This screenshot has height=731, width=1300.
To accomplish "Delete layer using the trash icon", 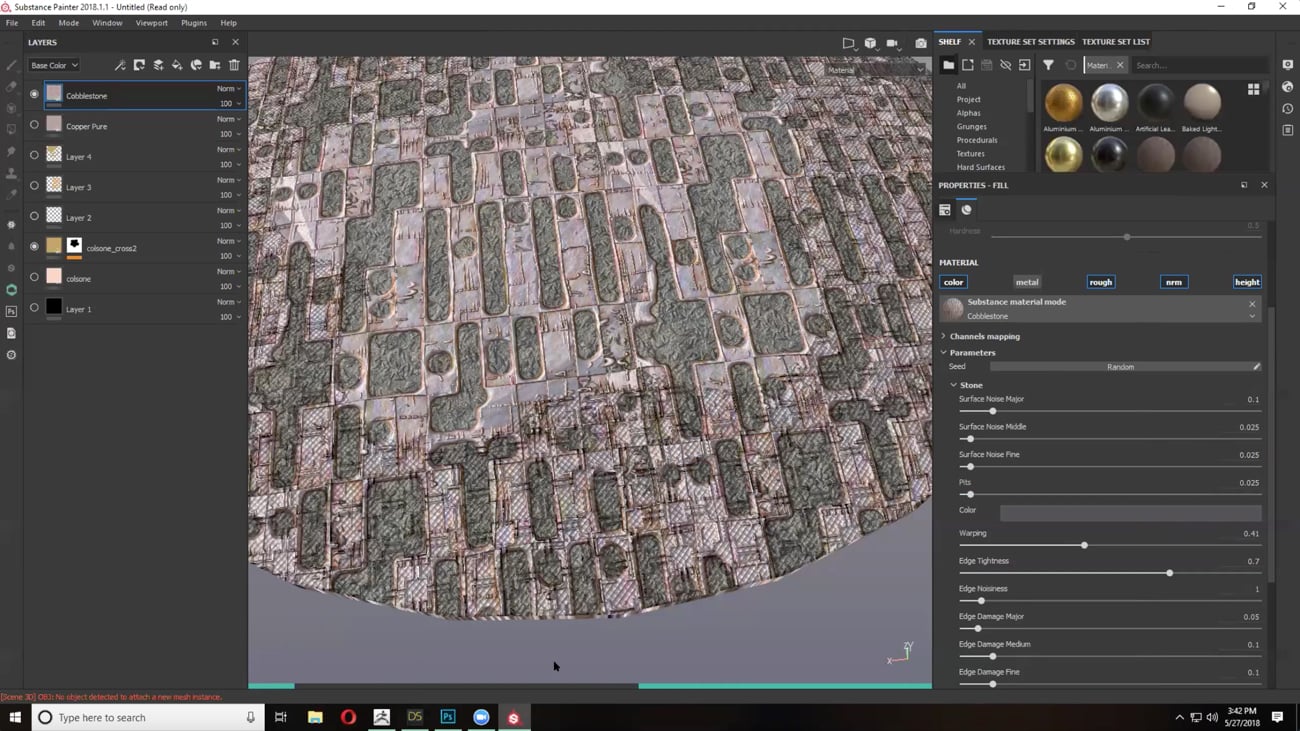I will 234,66.
